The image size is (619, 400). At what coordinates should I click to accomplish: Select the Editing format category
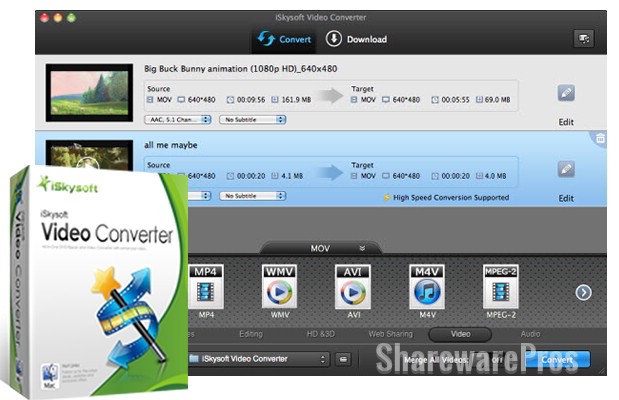tap(251, 334)
